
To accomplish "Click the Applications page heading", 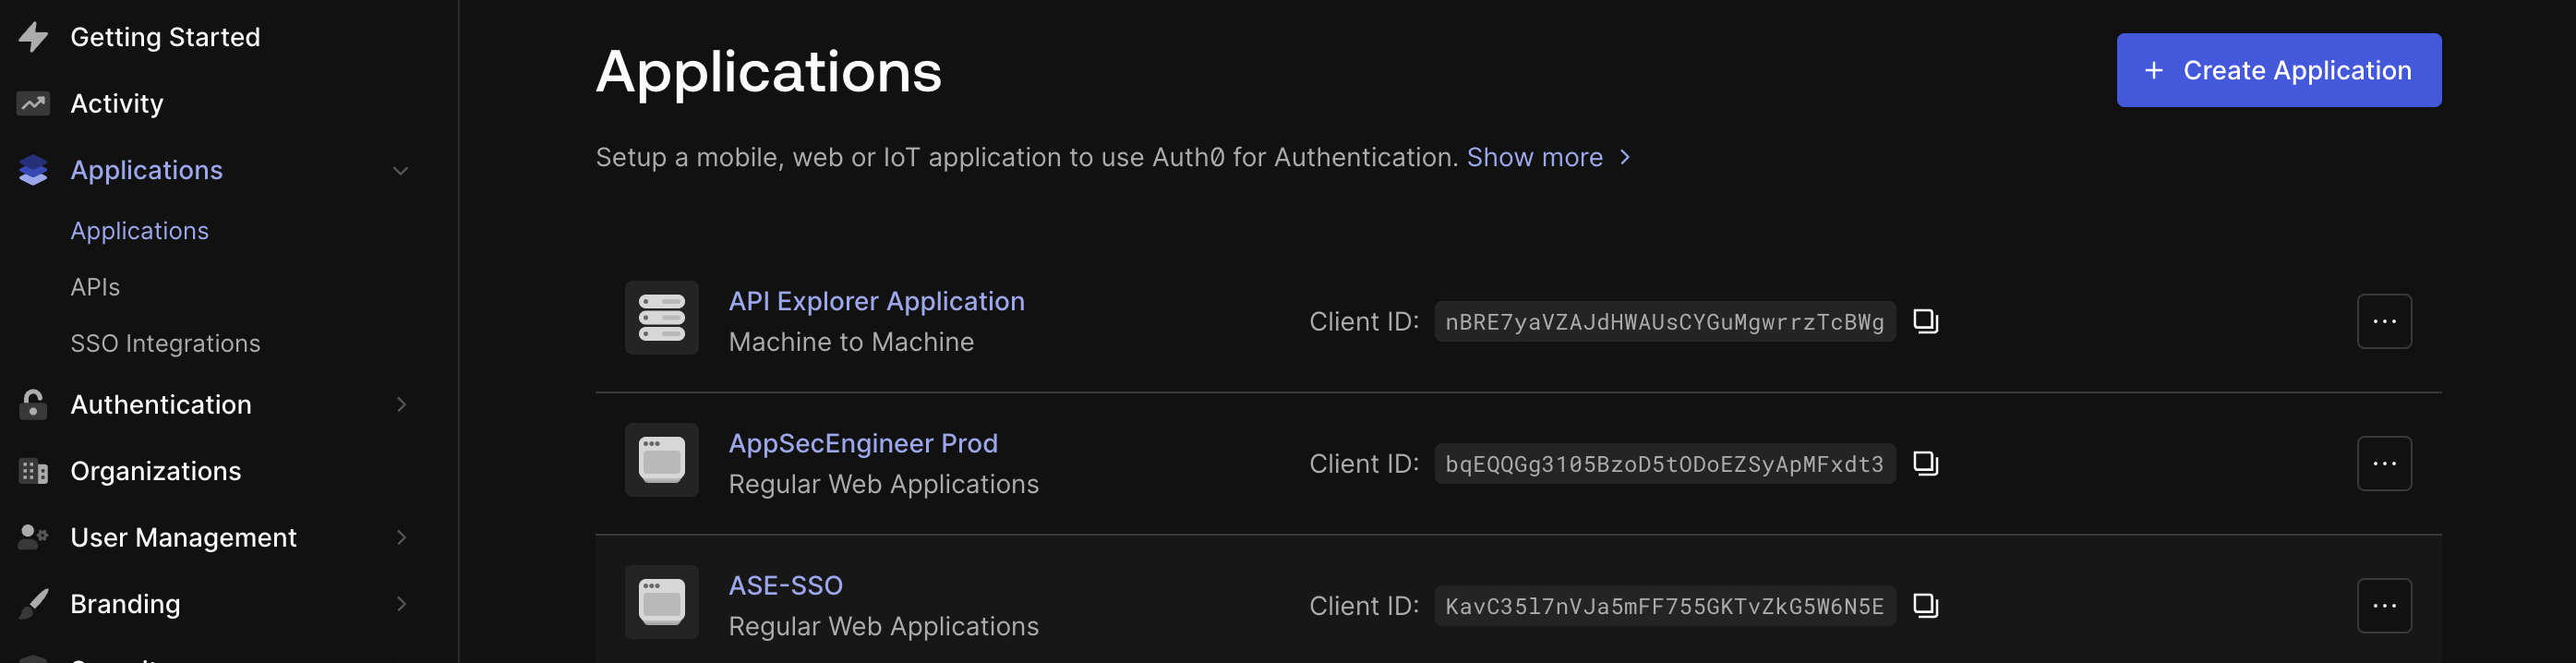I will (x=768, y=72).
